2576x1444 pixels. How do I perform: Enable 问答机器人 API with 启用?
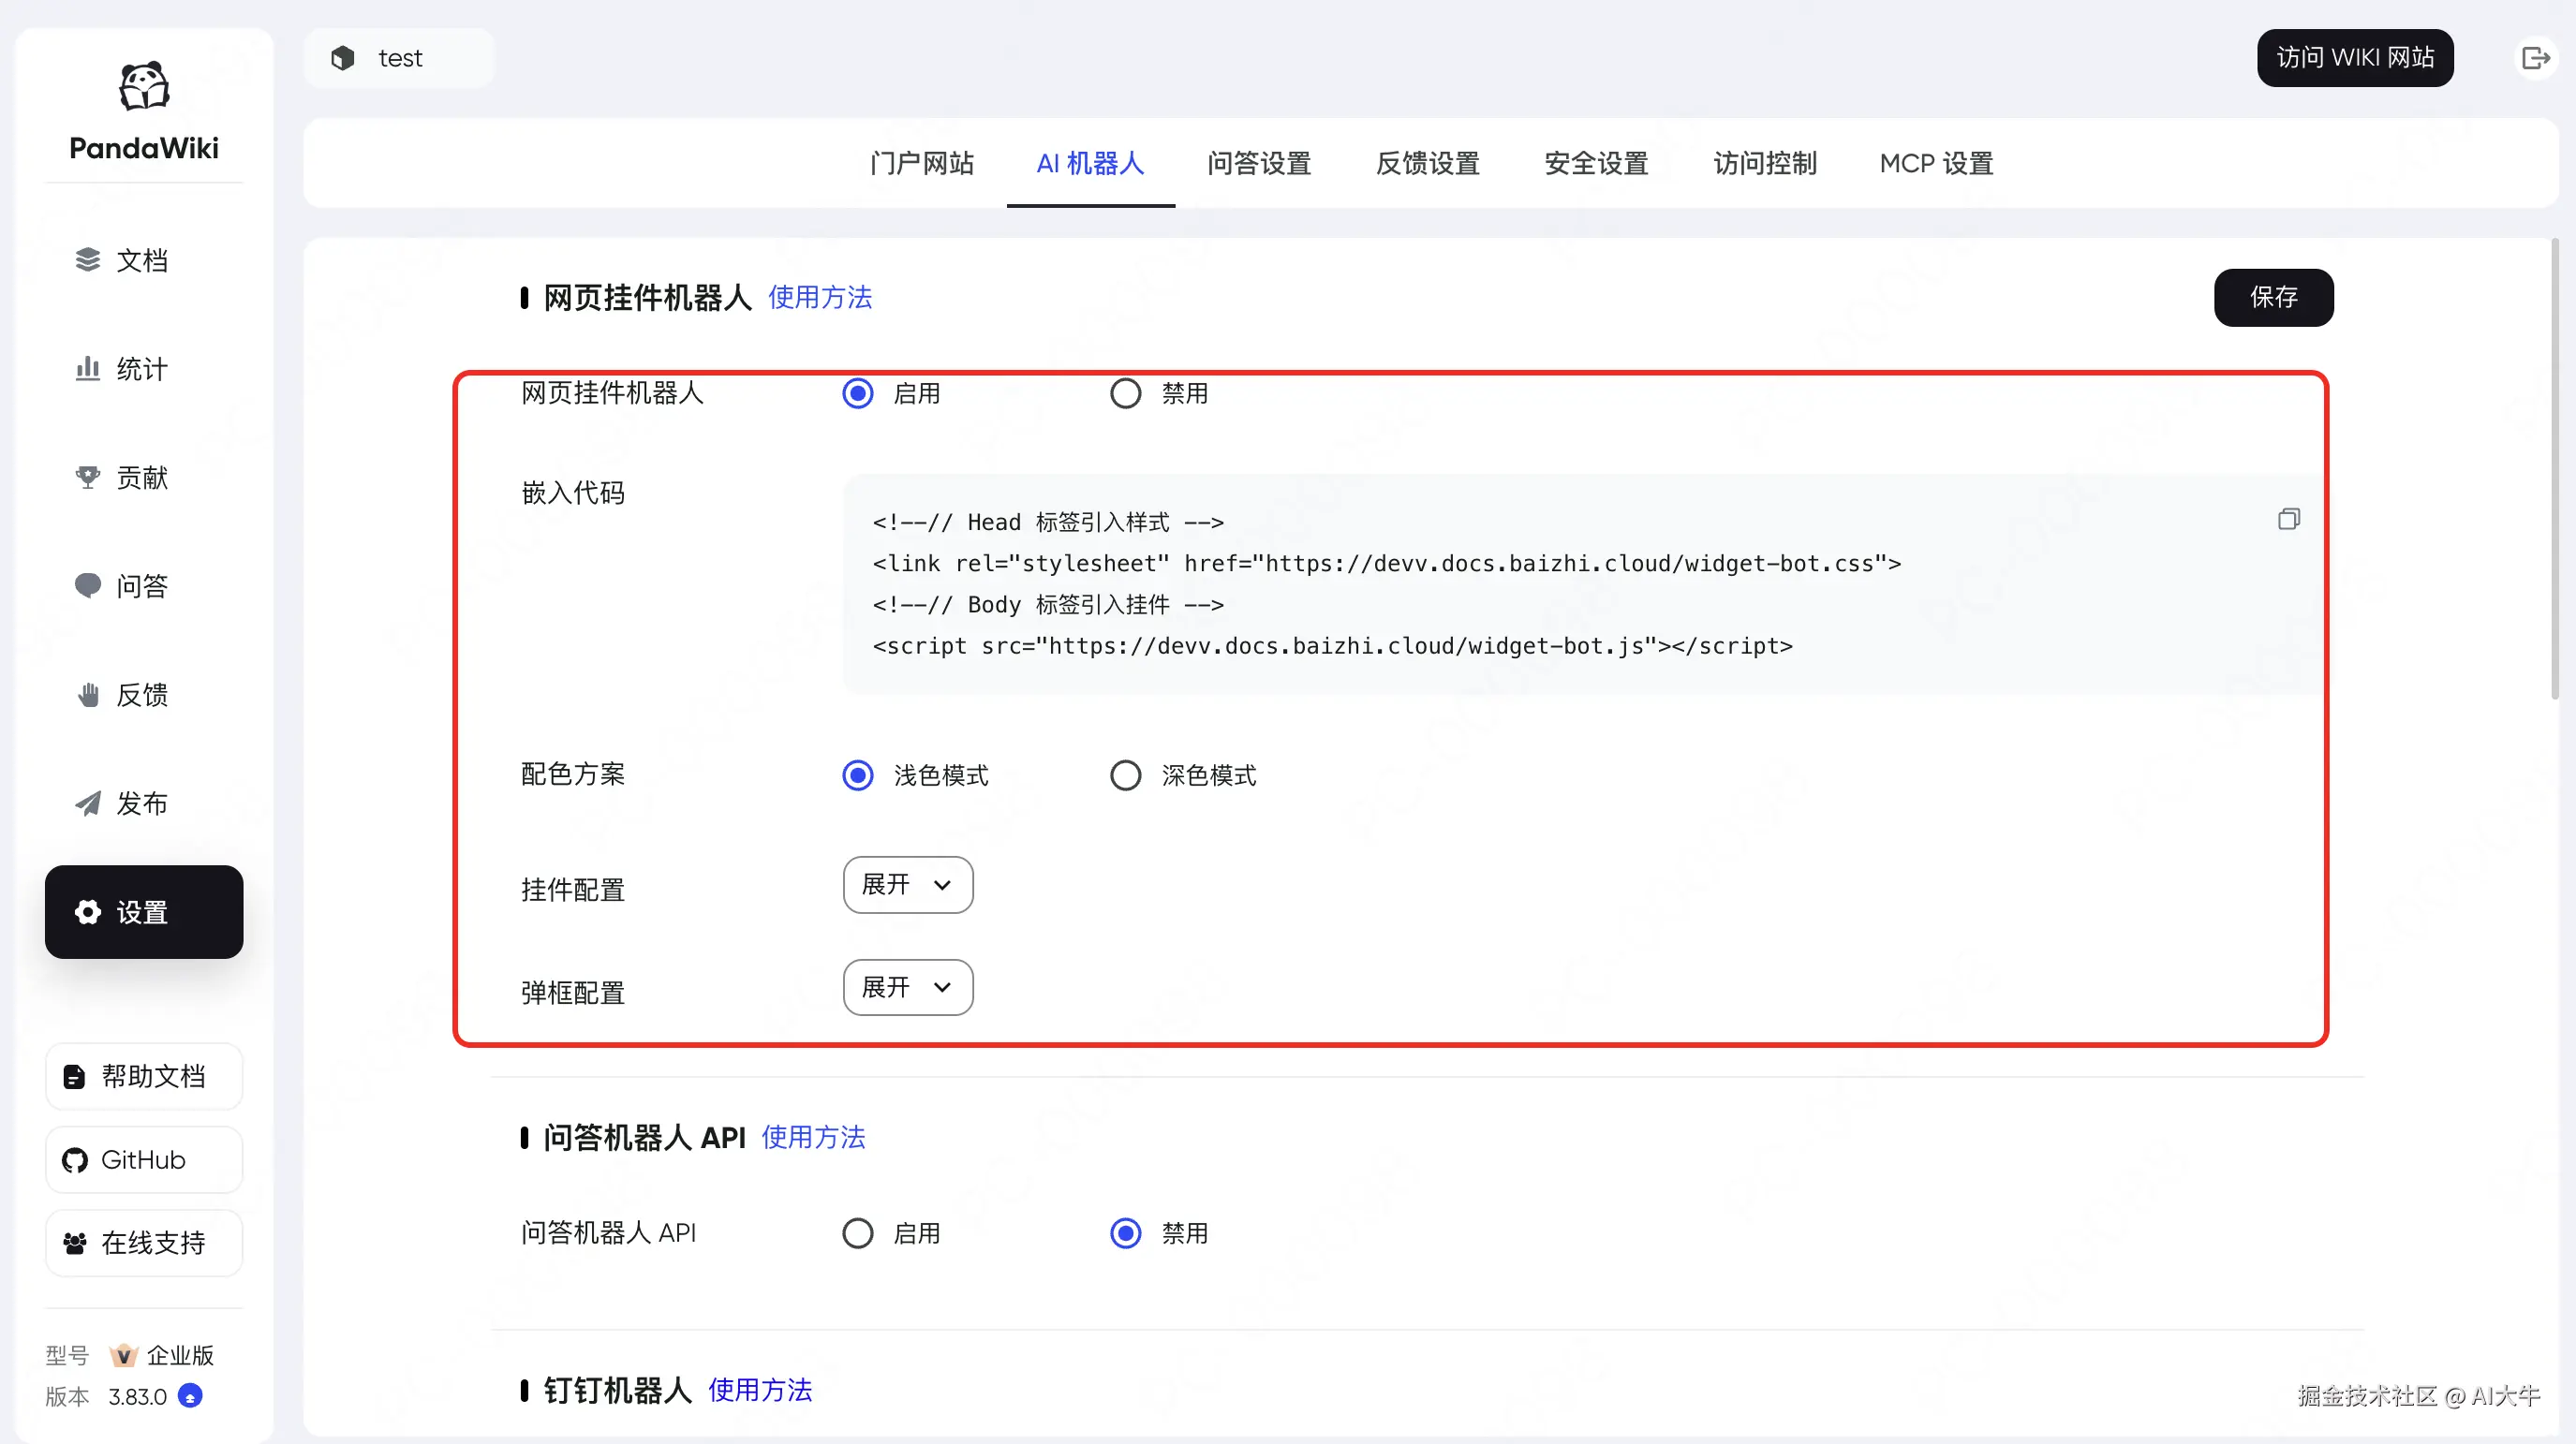point(857,1233)
